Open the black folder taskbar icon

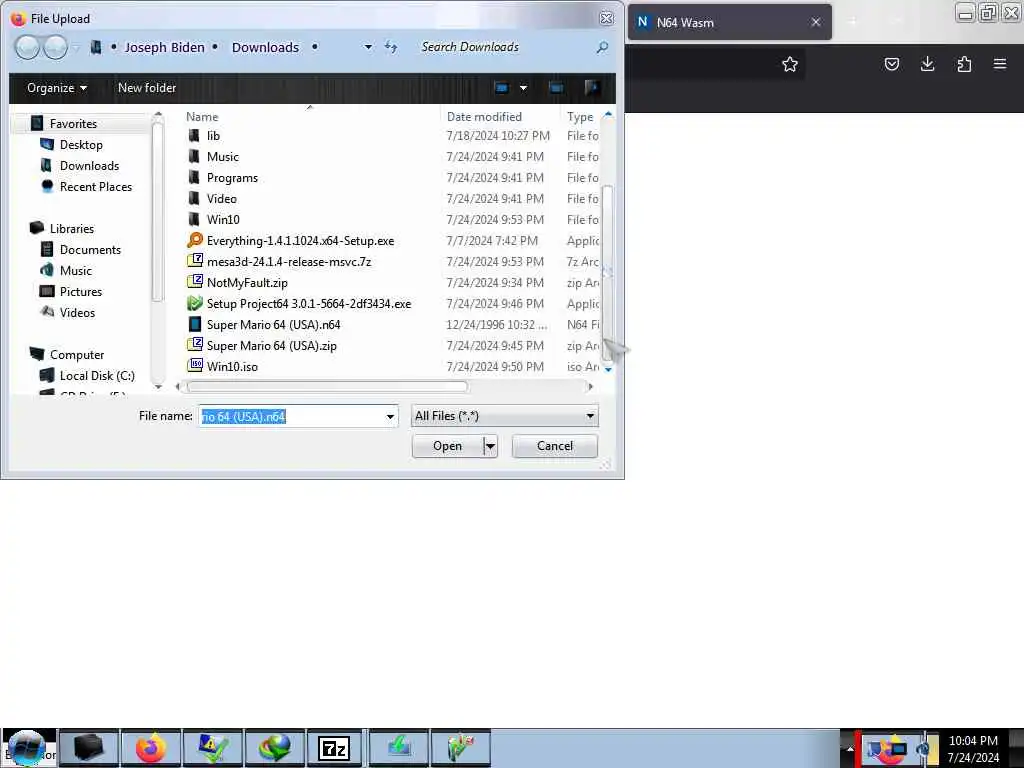pos(89,748)
